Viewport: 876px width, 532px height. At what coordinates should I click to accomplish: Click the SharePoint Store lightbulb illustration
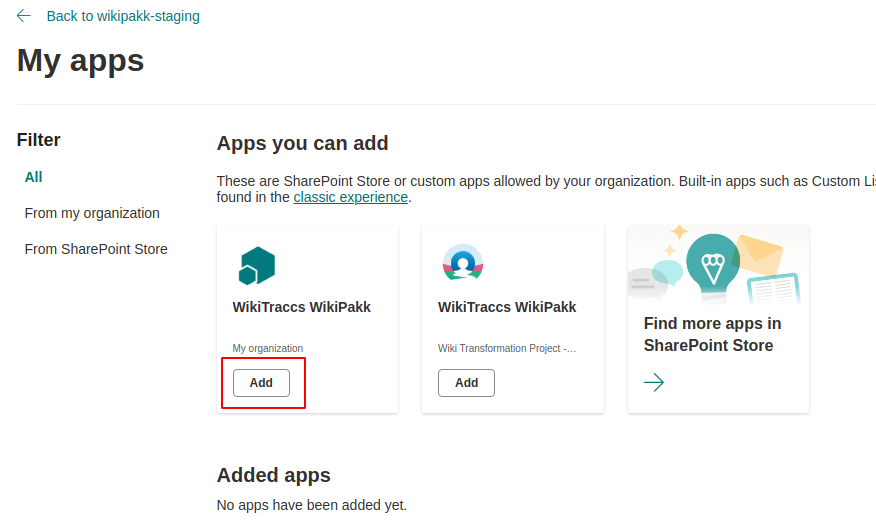coord(718,265)
